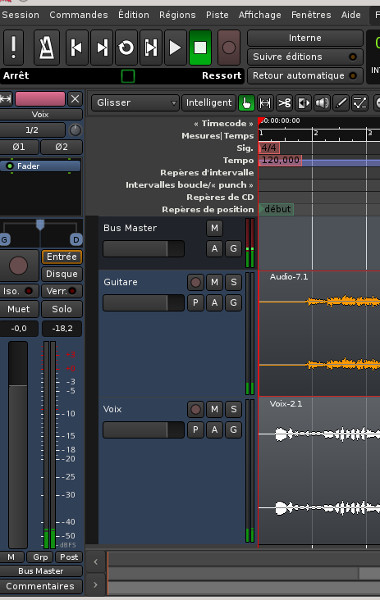Image resolution: width=380 pixels, height=600 pixels.
Task: Toggle the metronome click icon
Action: (47, 48)
